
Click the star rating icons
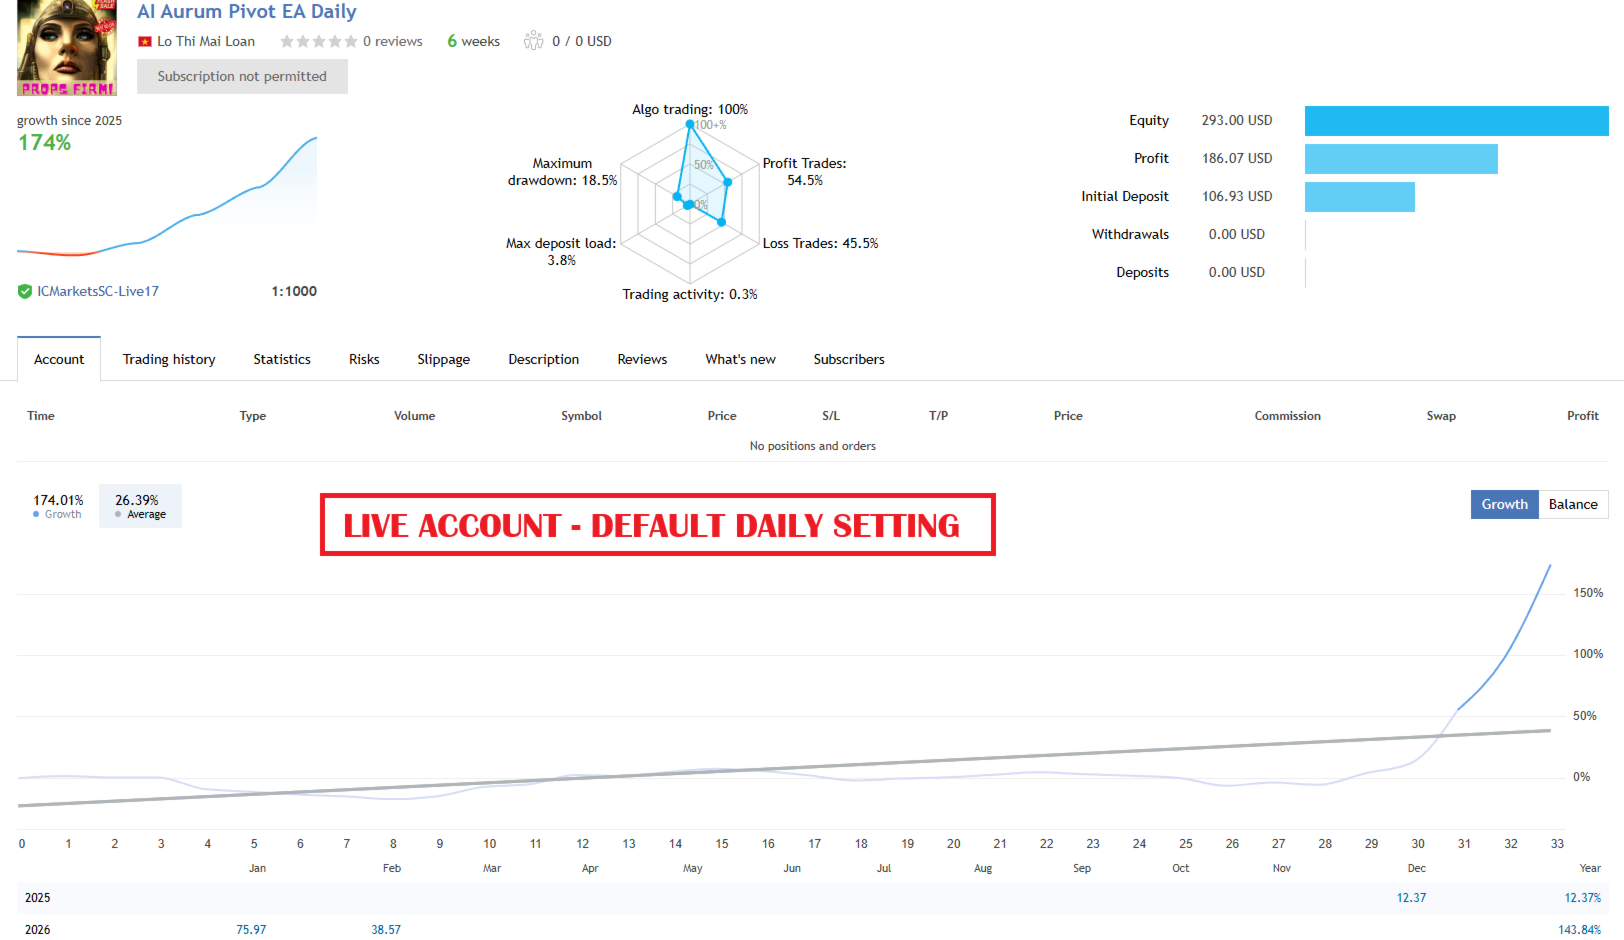point(318,42)
